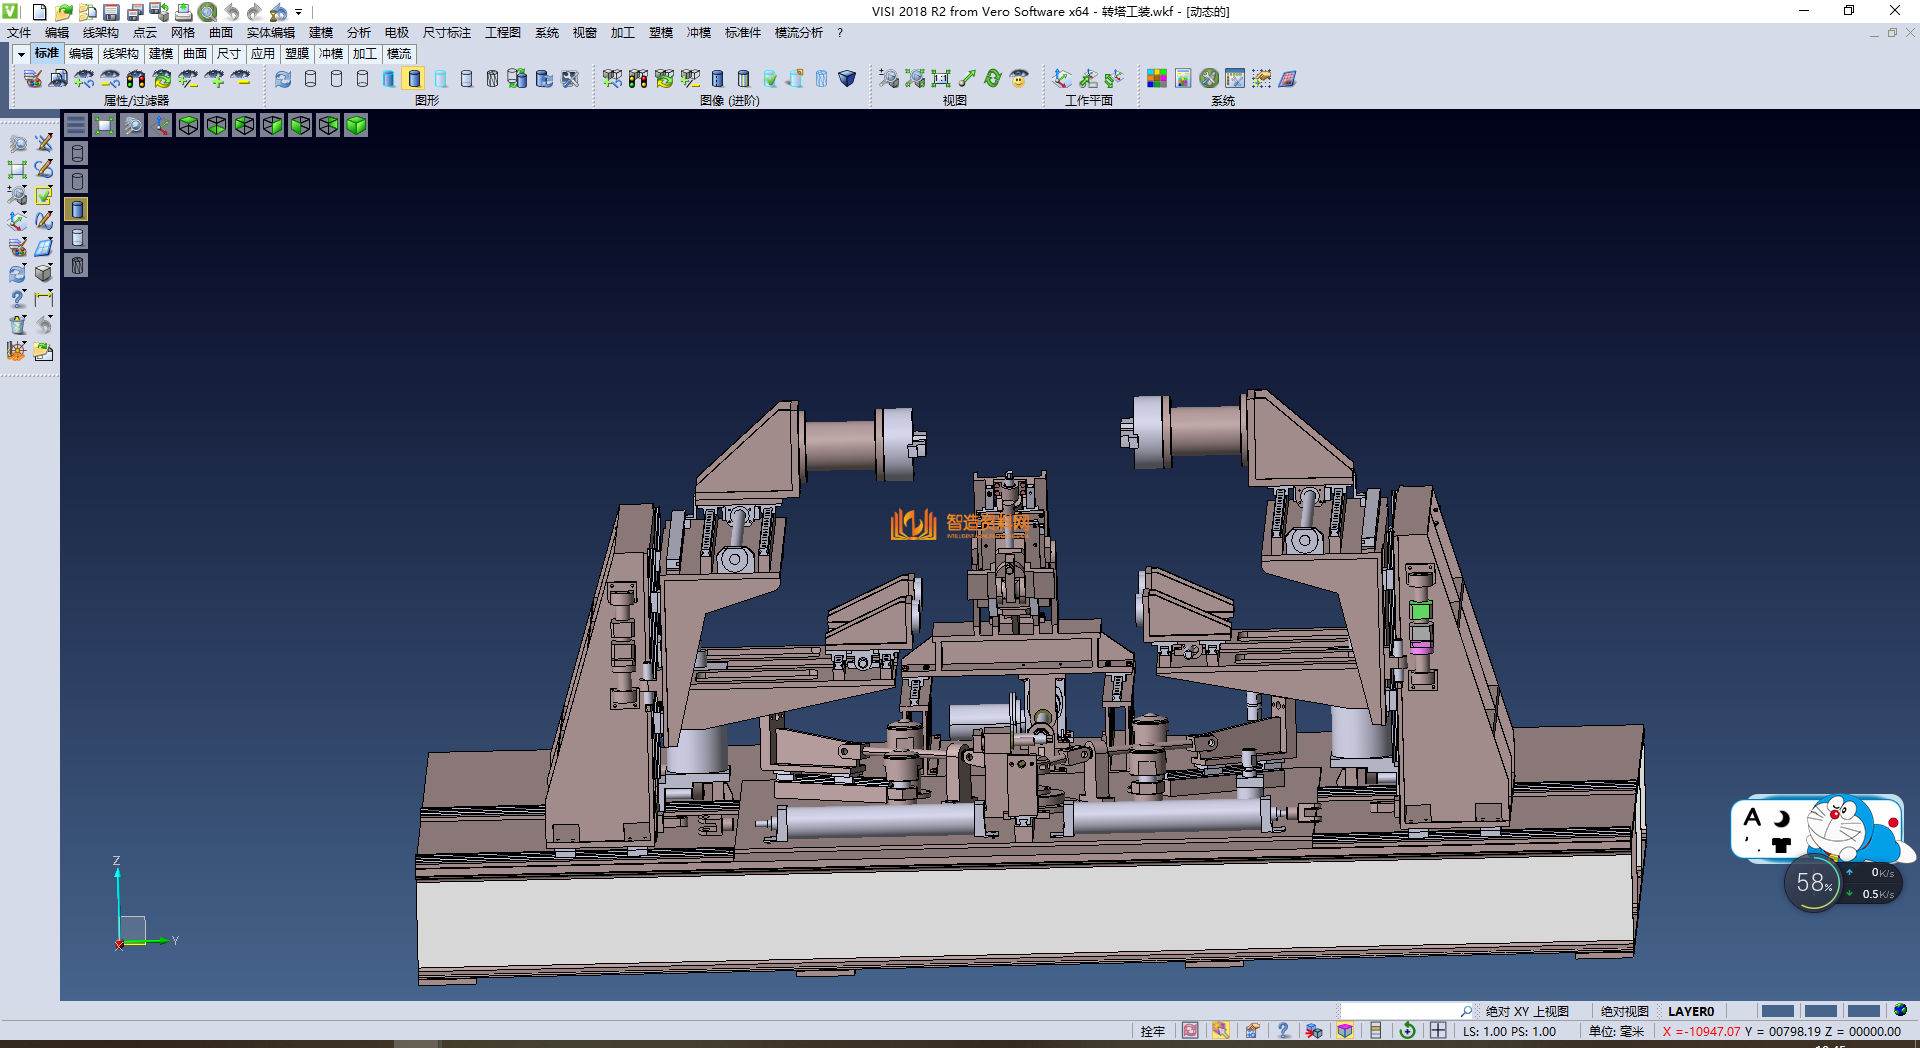Toggle the highlighted cube button in status bar
Image resolution: width=1920 pixels, height=1048 pixels.
click(x=1345, y=1031)
